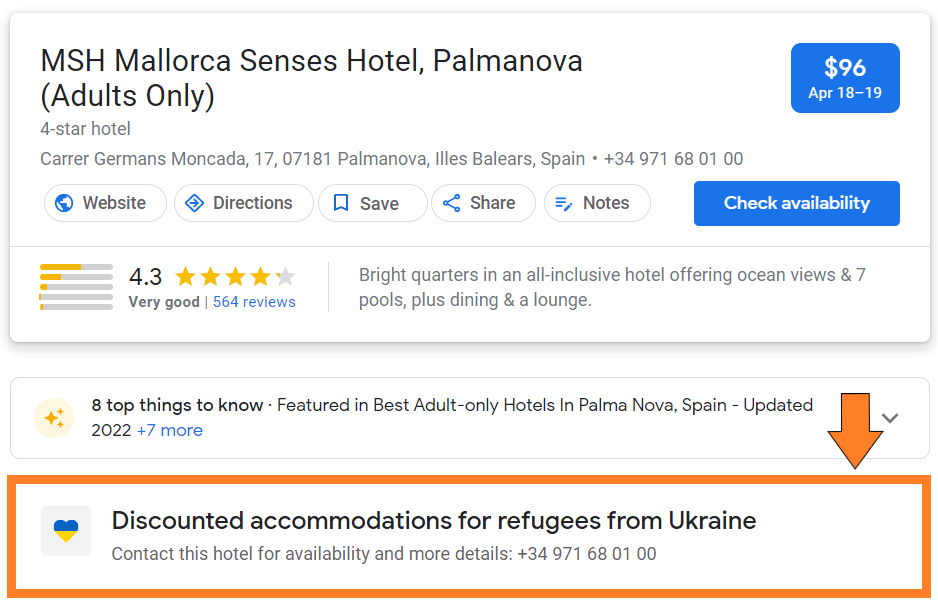Click the Directions diamond arrow icon
Viewport: 938px width, 600px height.
pos(194,203)
